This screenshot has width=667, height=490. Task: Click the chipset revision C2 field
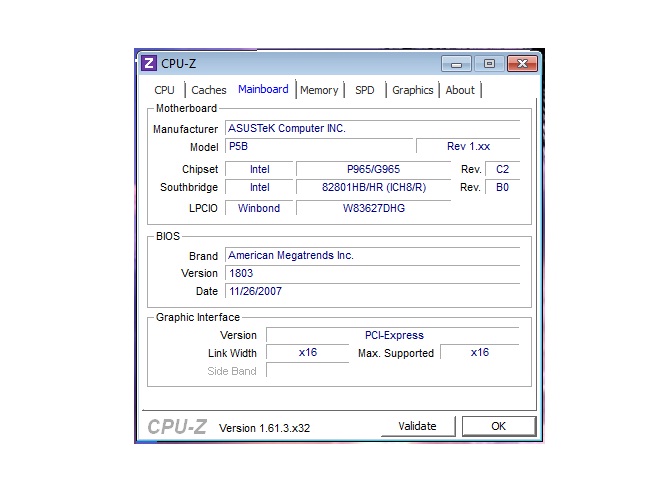pos(502,169)
